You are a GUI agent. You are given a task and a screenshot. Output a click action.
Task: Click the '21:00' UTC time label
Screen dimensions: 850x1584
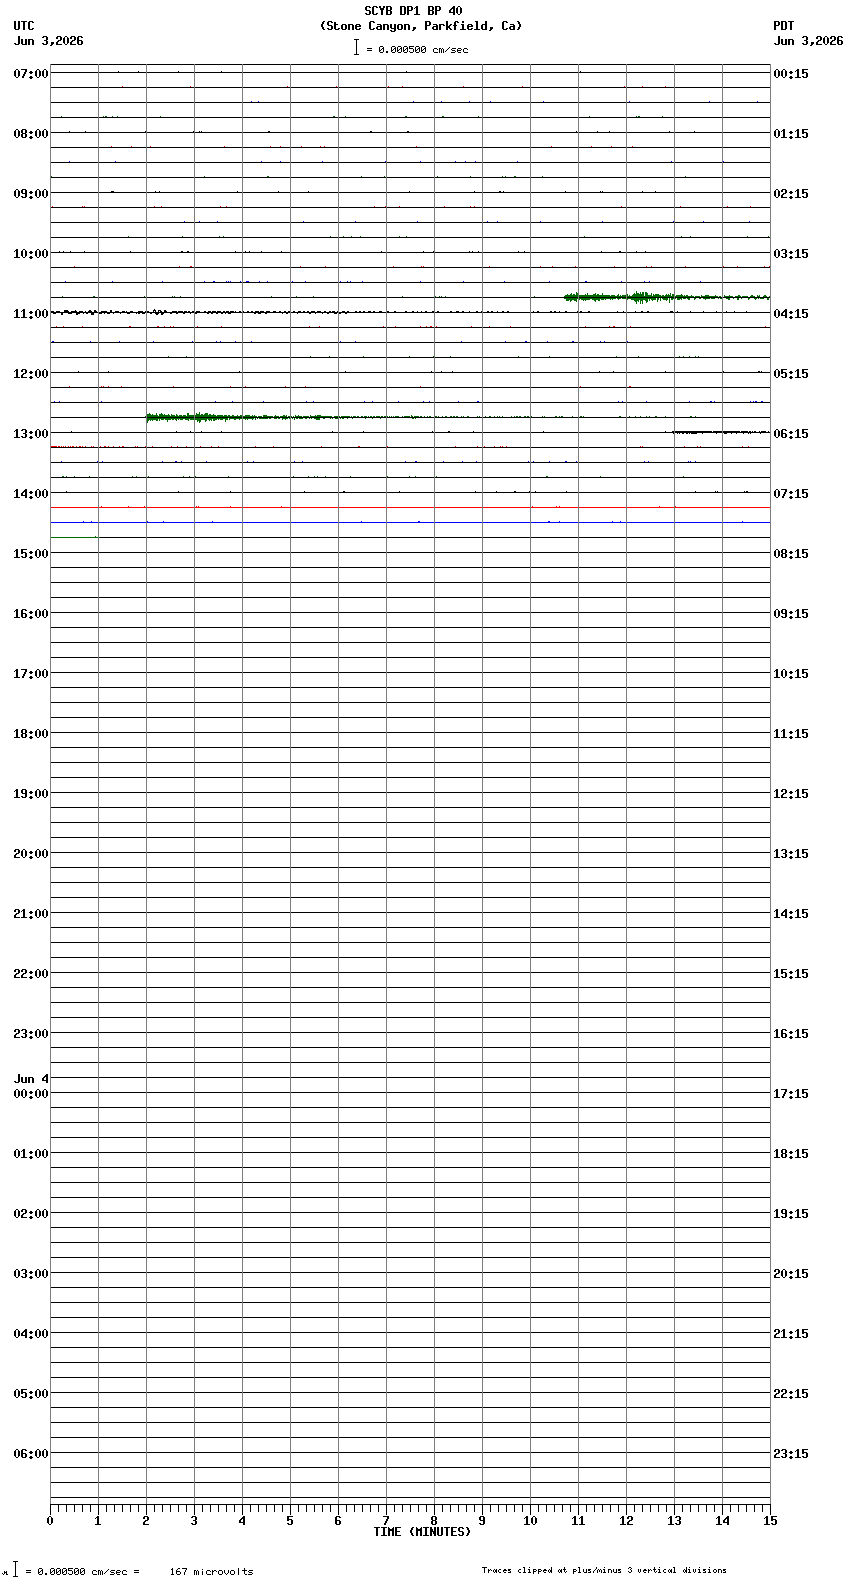point(31,914)
